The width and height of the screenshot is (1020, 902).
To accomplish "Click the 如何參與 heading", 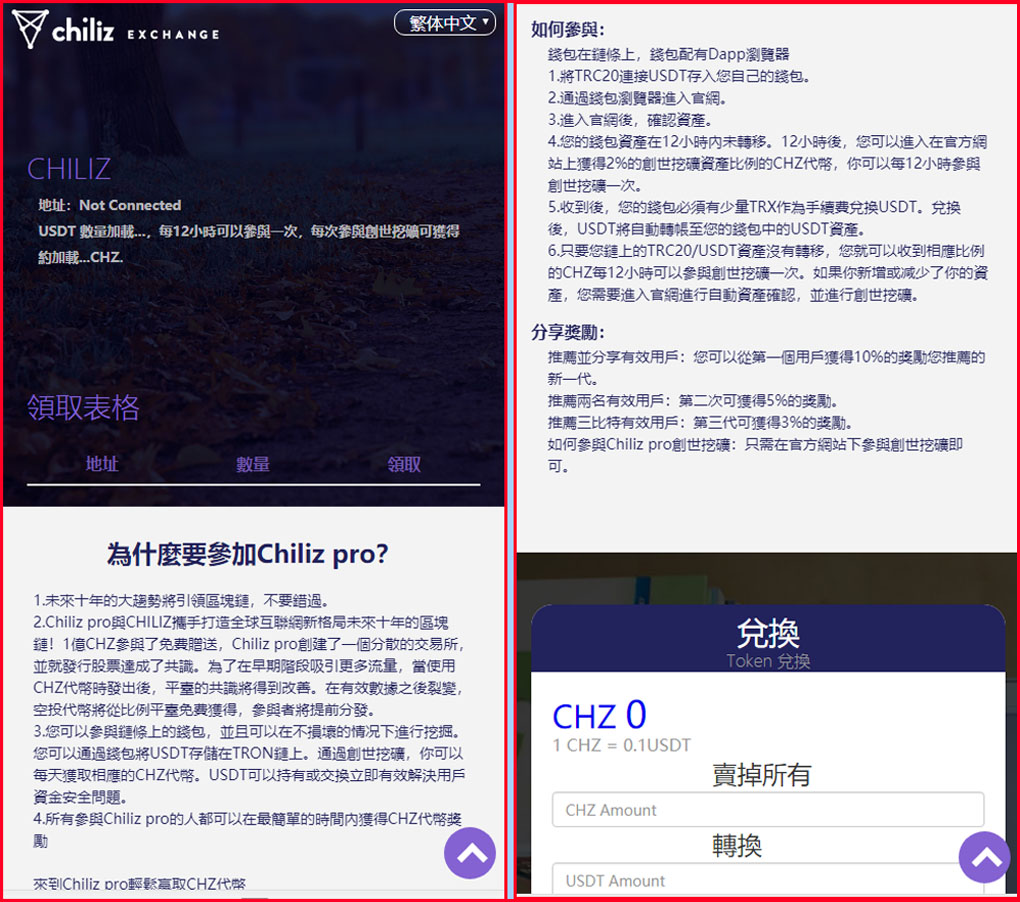I will (x=567, y=29).
